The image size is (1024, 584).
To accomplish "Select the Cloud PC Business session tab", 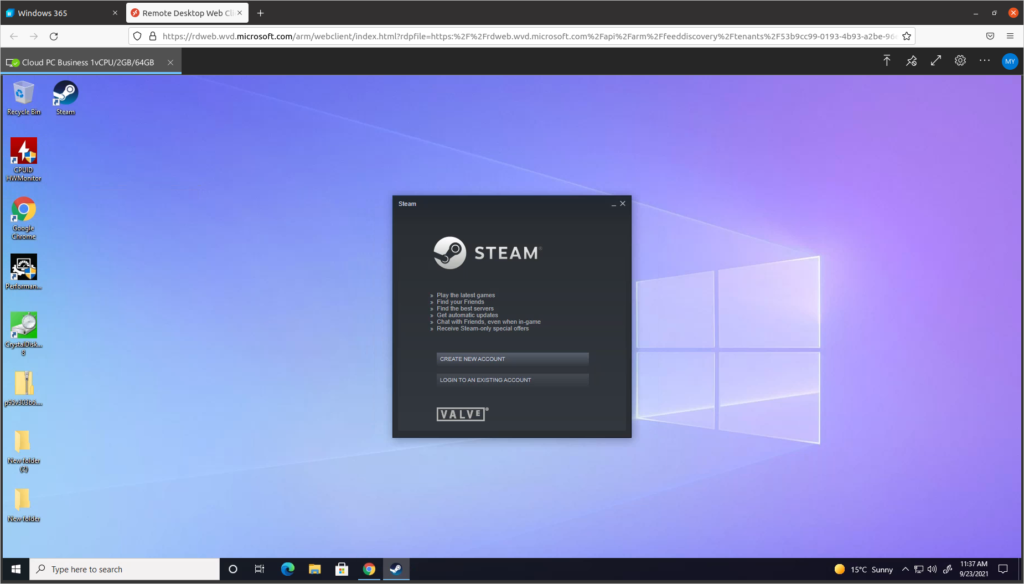I will (91, 62).
